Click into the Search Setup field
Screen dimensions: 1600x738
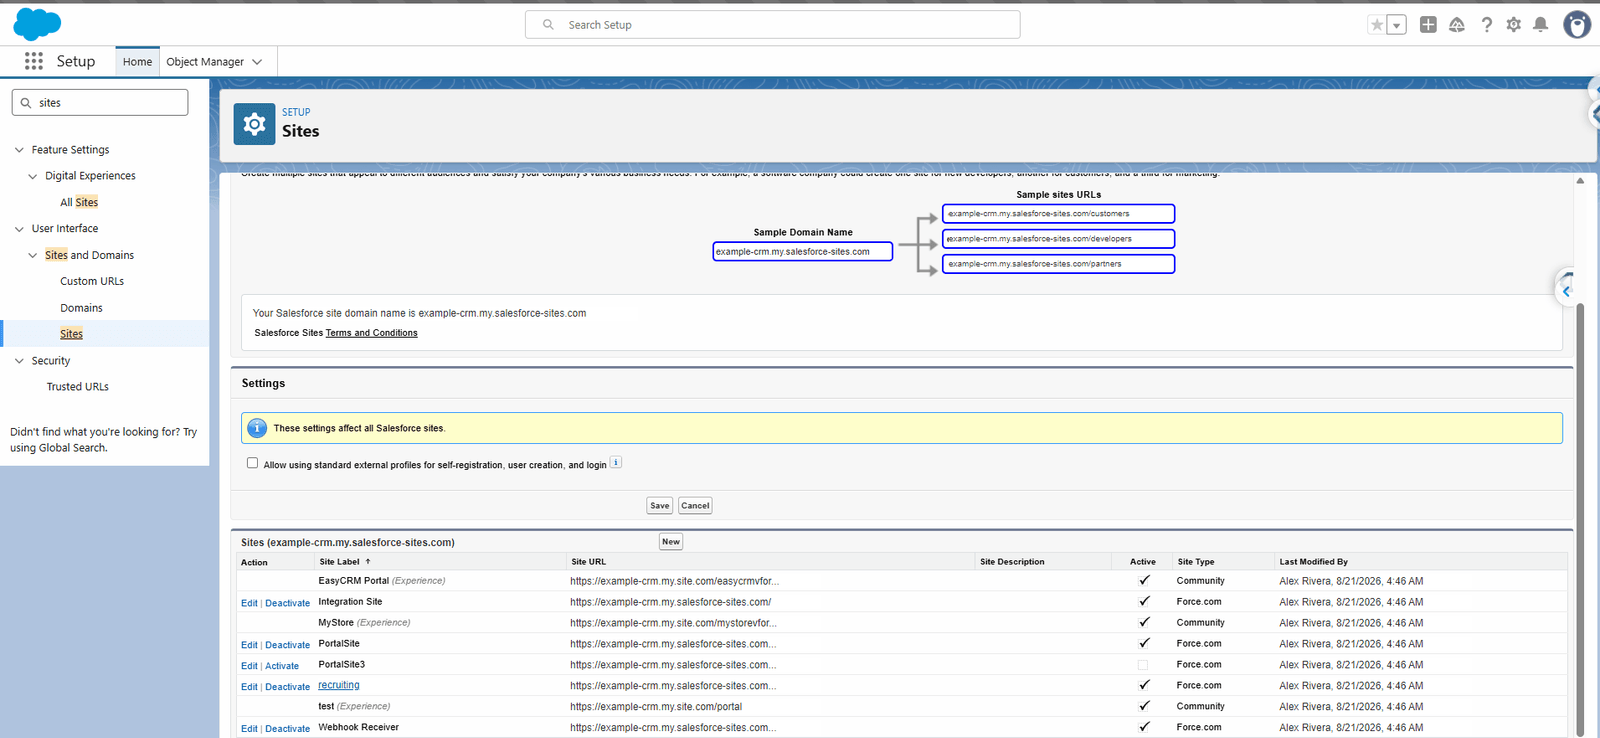click(773, 25)
